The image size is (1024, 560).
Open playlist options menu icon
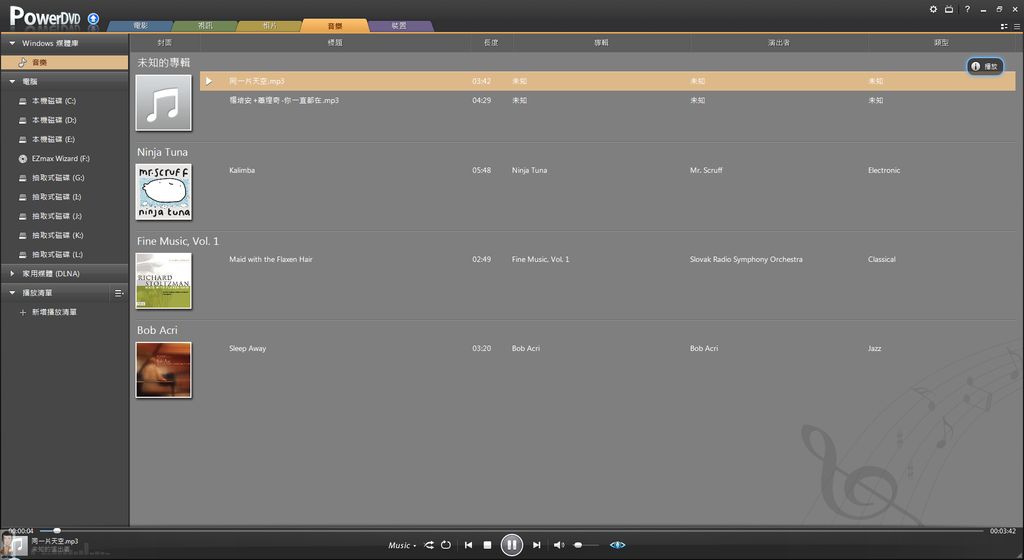119,293
